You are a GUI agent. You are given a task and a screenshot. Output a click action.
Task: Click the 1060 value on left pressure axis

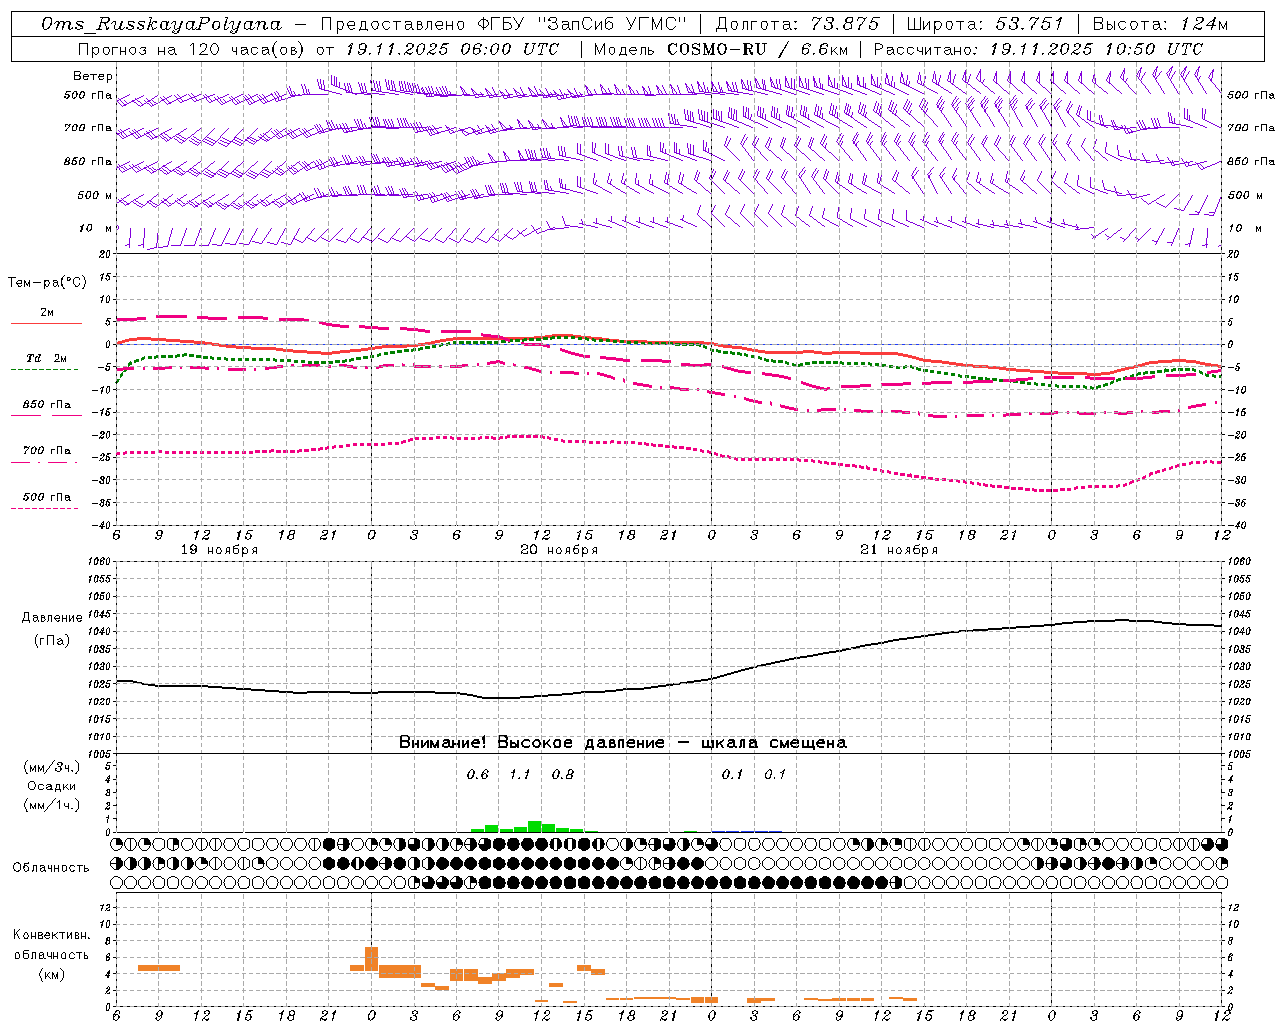(x=99, y=562)
